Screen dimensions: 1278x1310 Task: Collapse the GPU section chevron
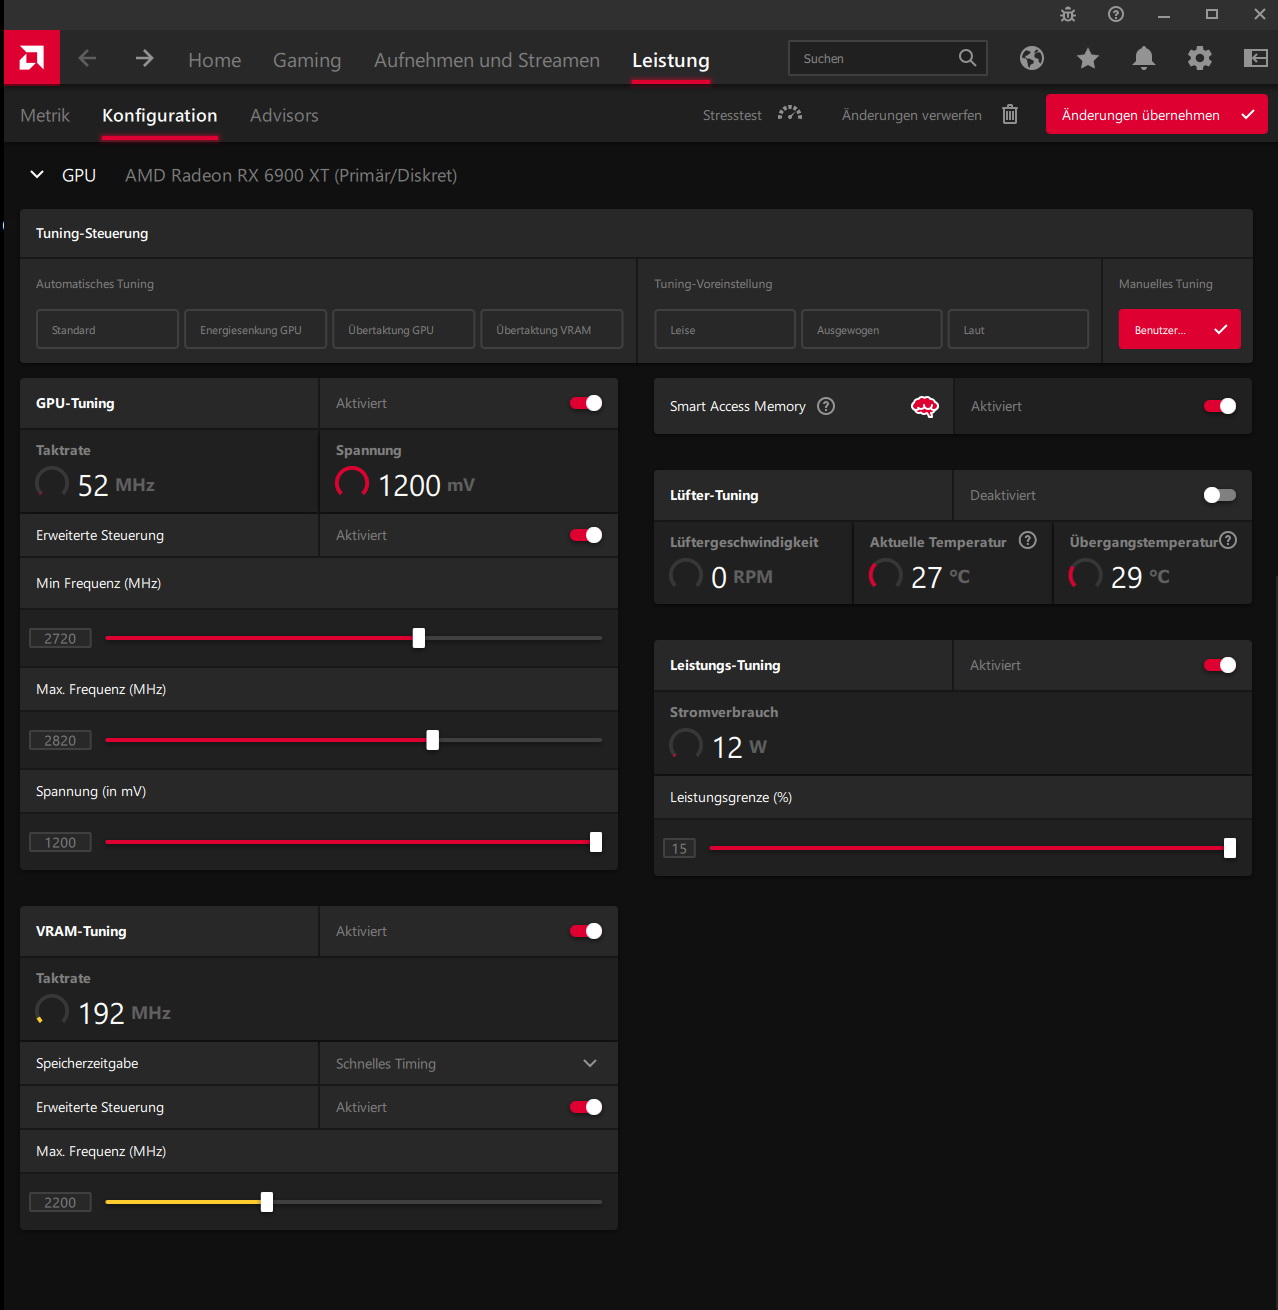pos(37,175)
